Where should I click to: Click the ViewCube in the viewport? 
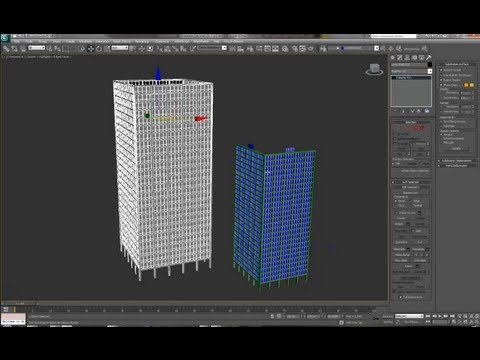(374, 69)
